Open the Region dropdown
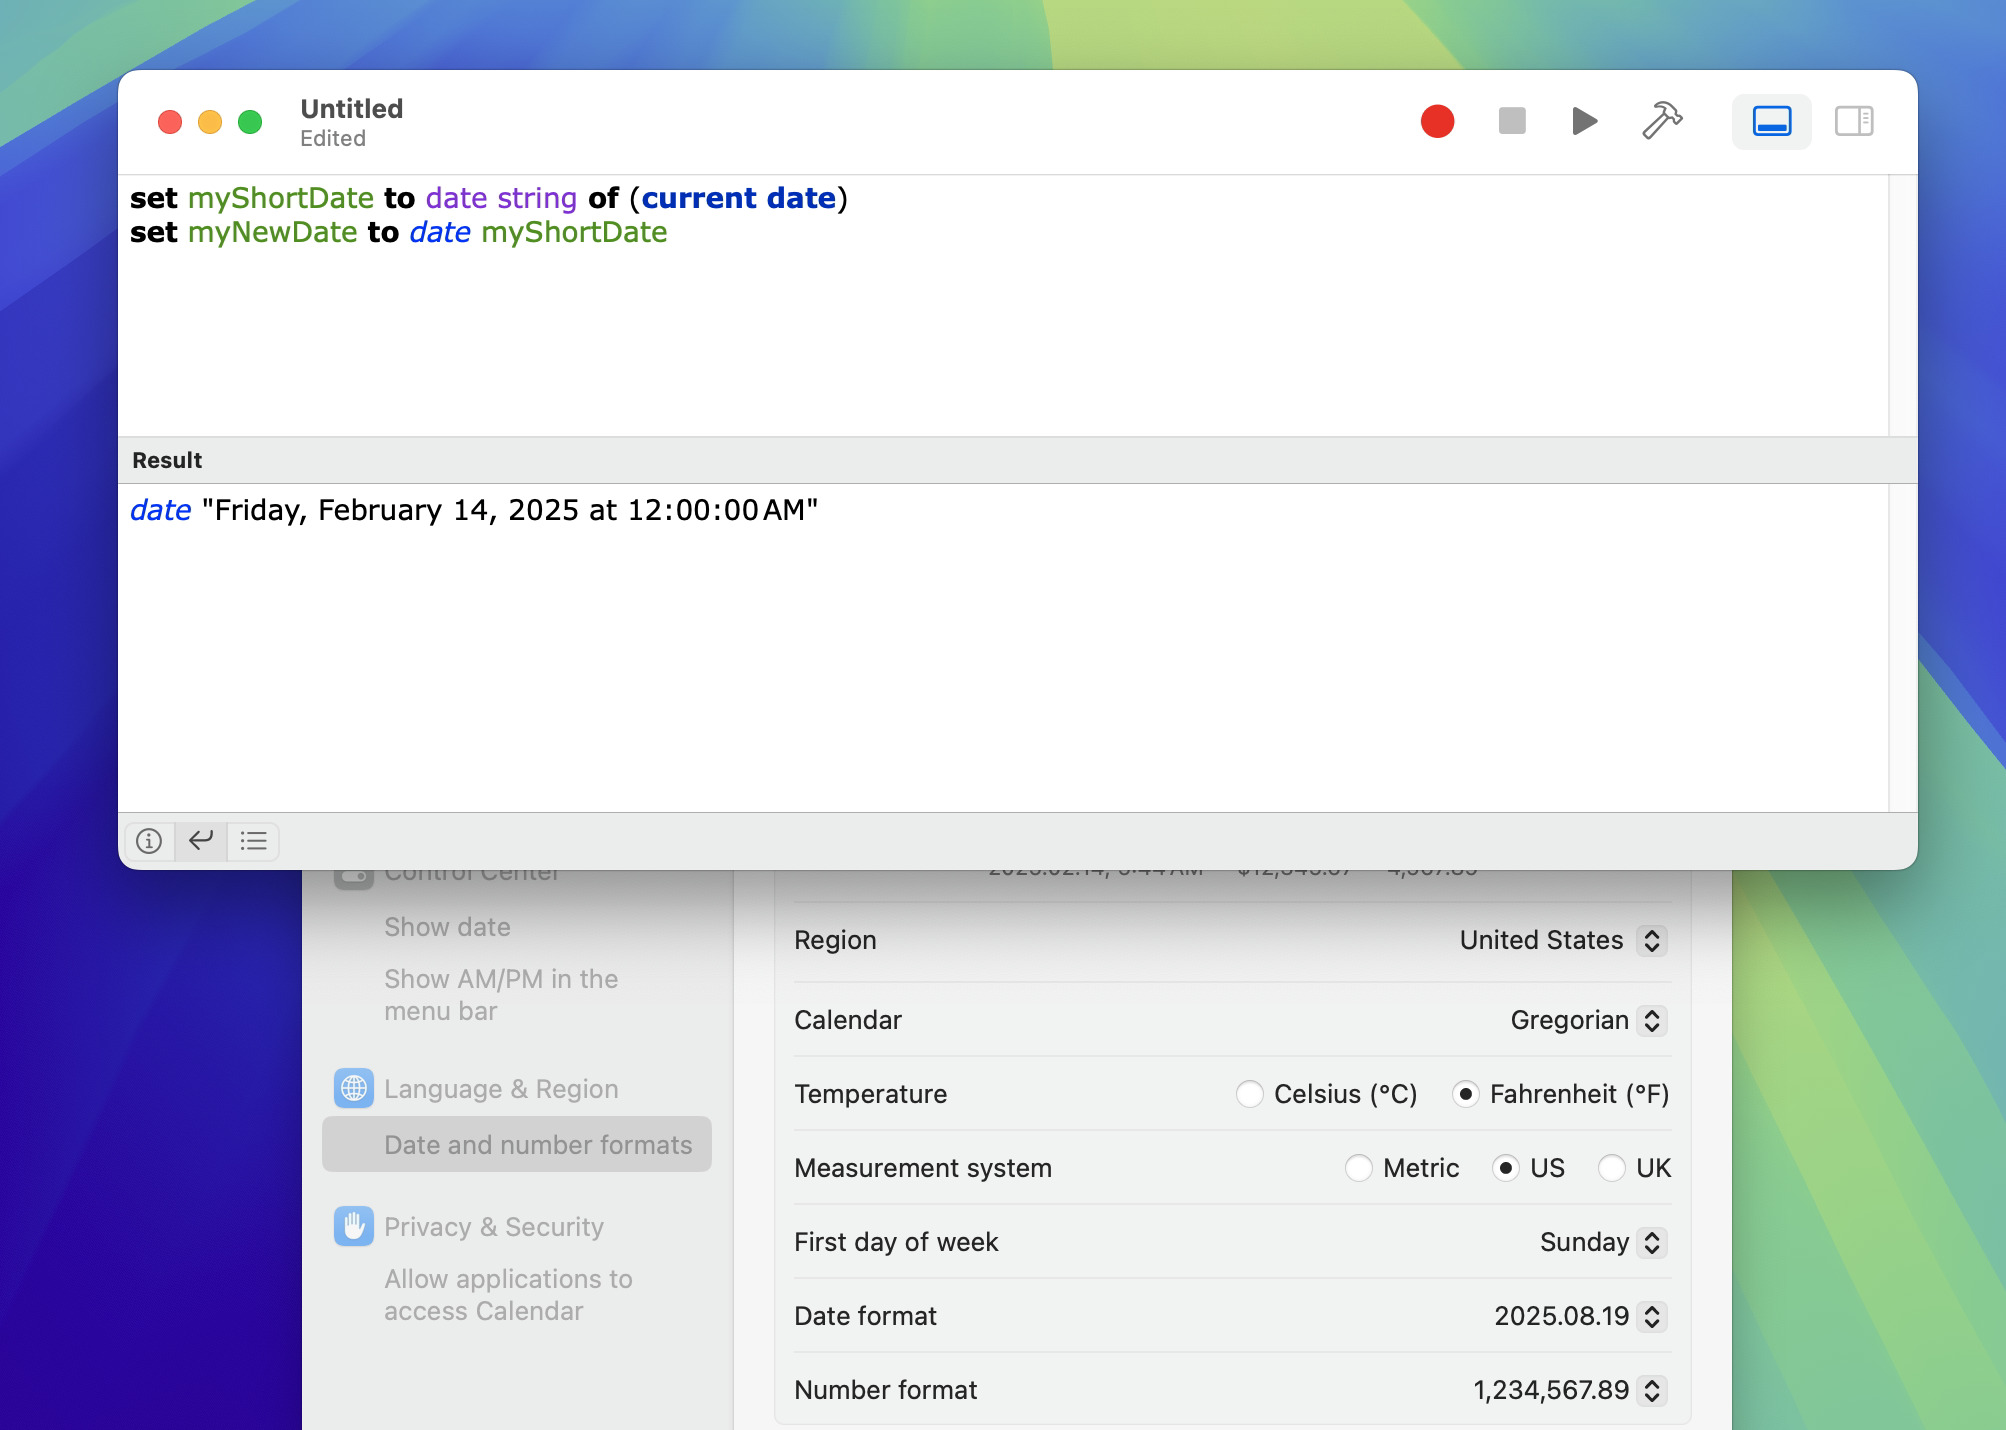This screenshot has width=2006, height=1430. [1563, 940]
